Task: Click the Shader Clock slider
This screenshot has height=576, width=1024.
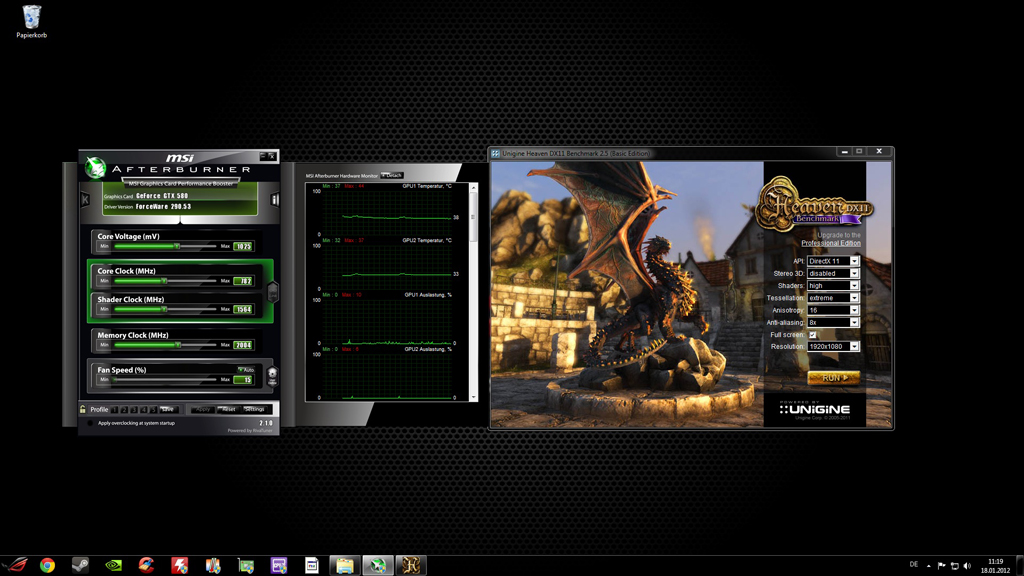Action: point(165,309)
